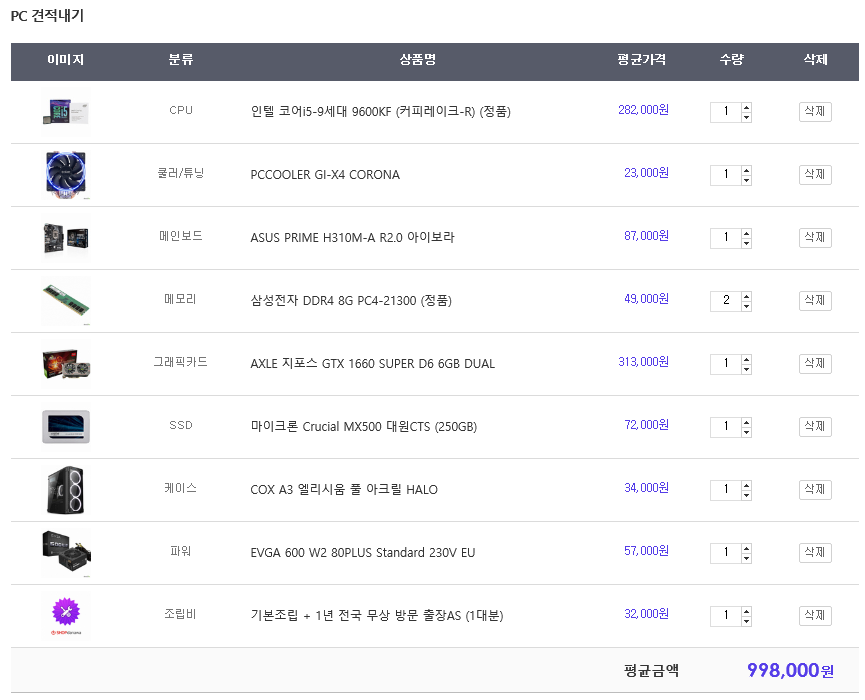Click the 분류 column header

(180, 59)
